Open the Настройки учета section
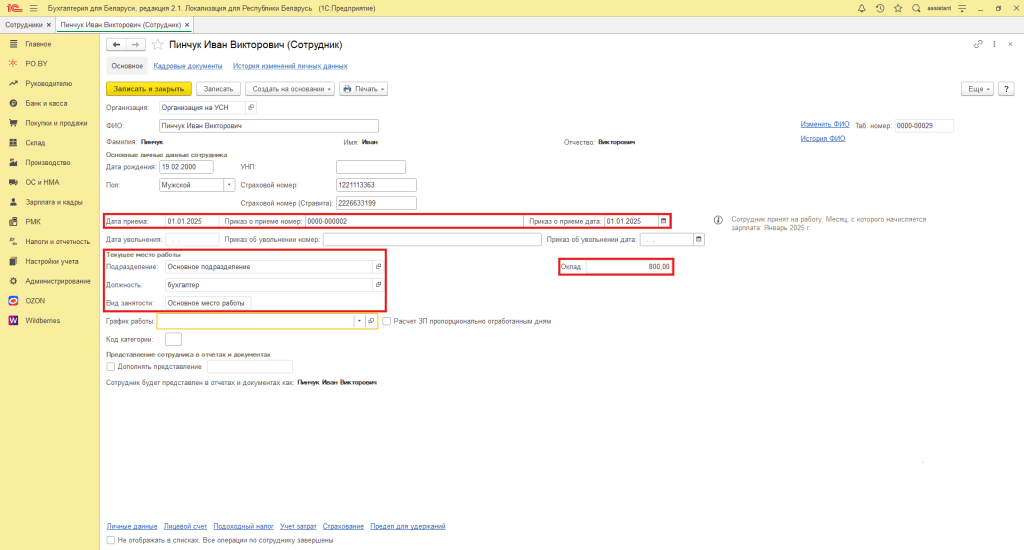Screen dimensions: 1024x550 (52, 261)
